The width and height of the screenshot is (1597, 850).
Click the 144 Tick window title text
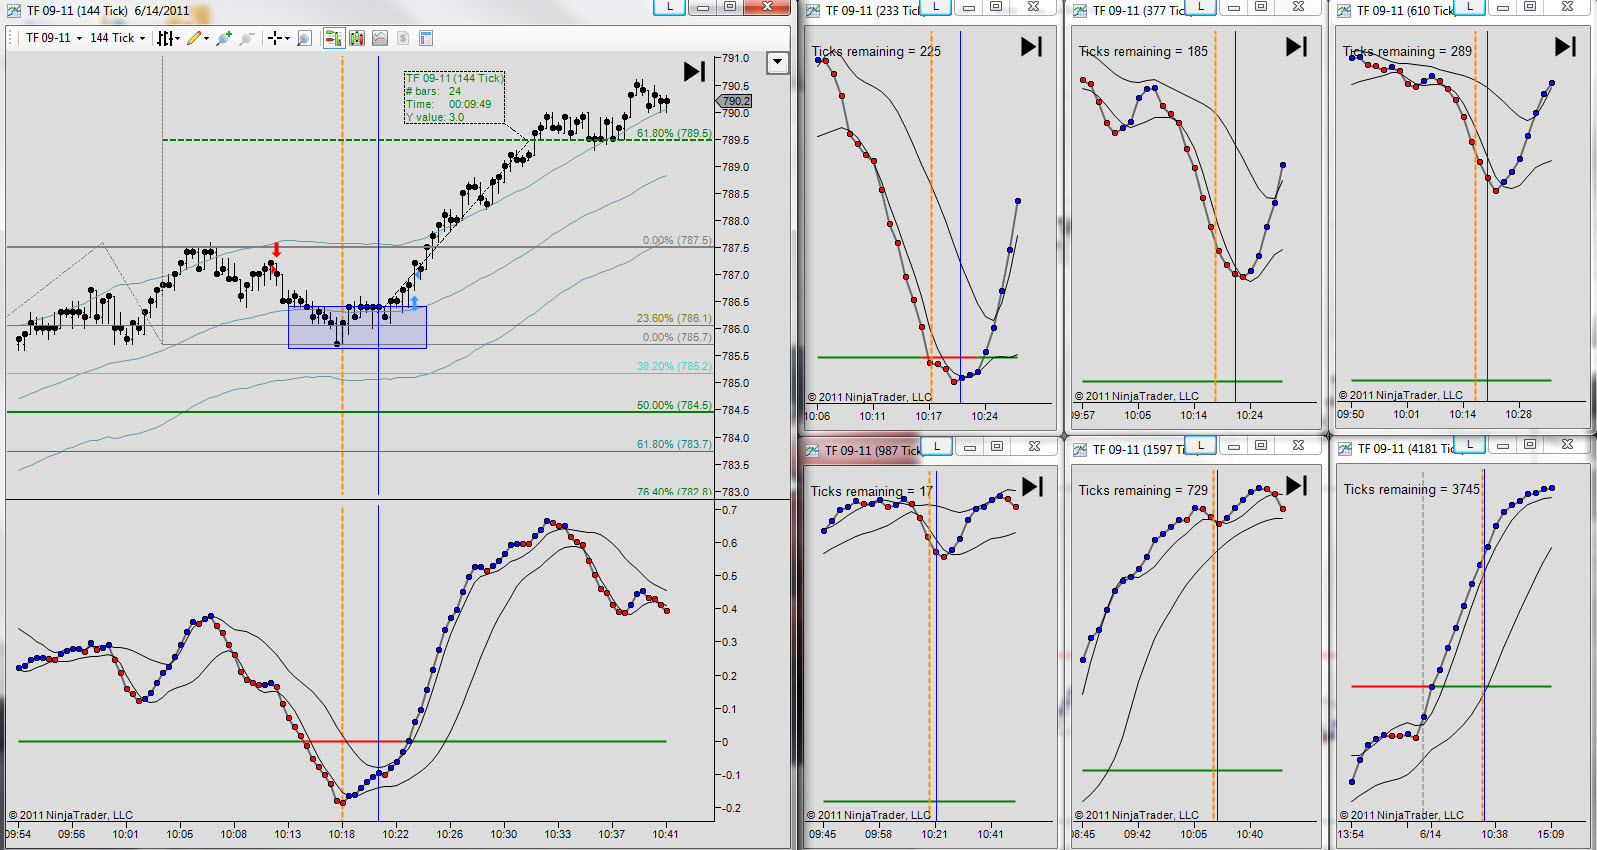108,10
